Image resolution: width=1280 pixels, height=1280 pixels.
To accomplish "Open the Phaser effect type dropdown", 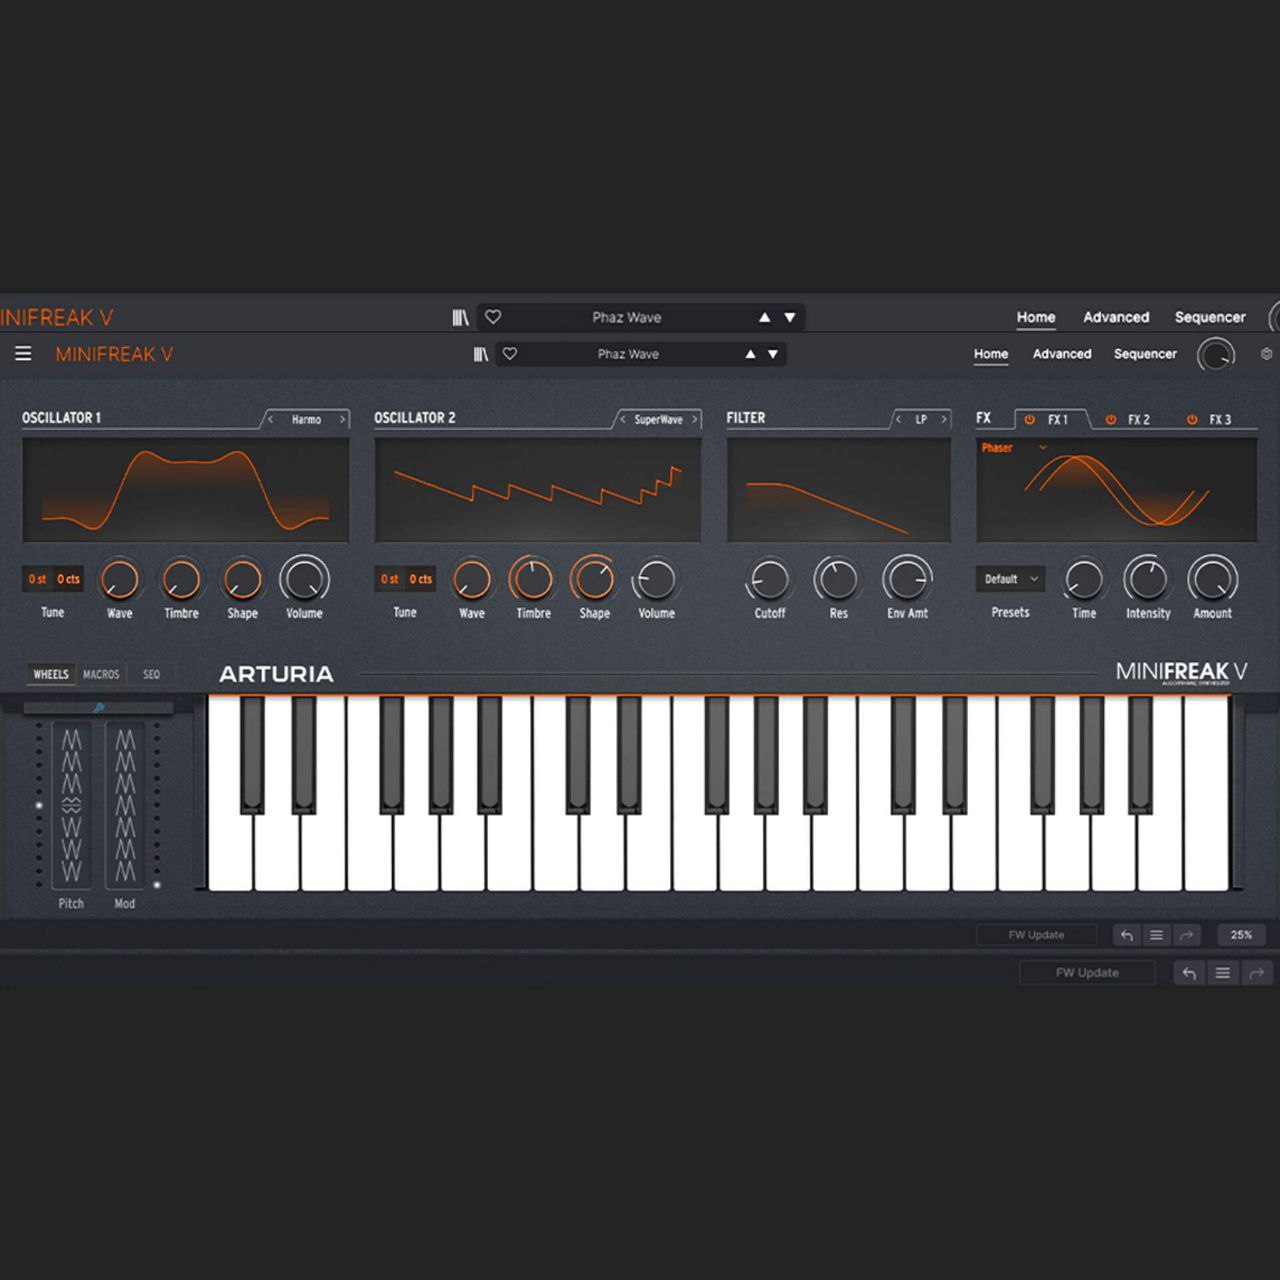I will [1014, 448].
